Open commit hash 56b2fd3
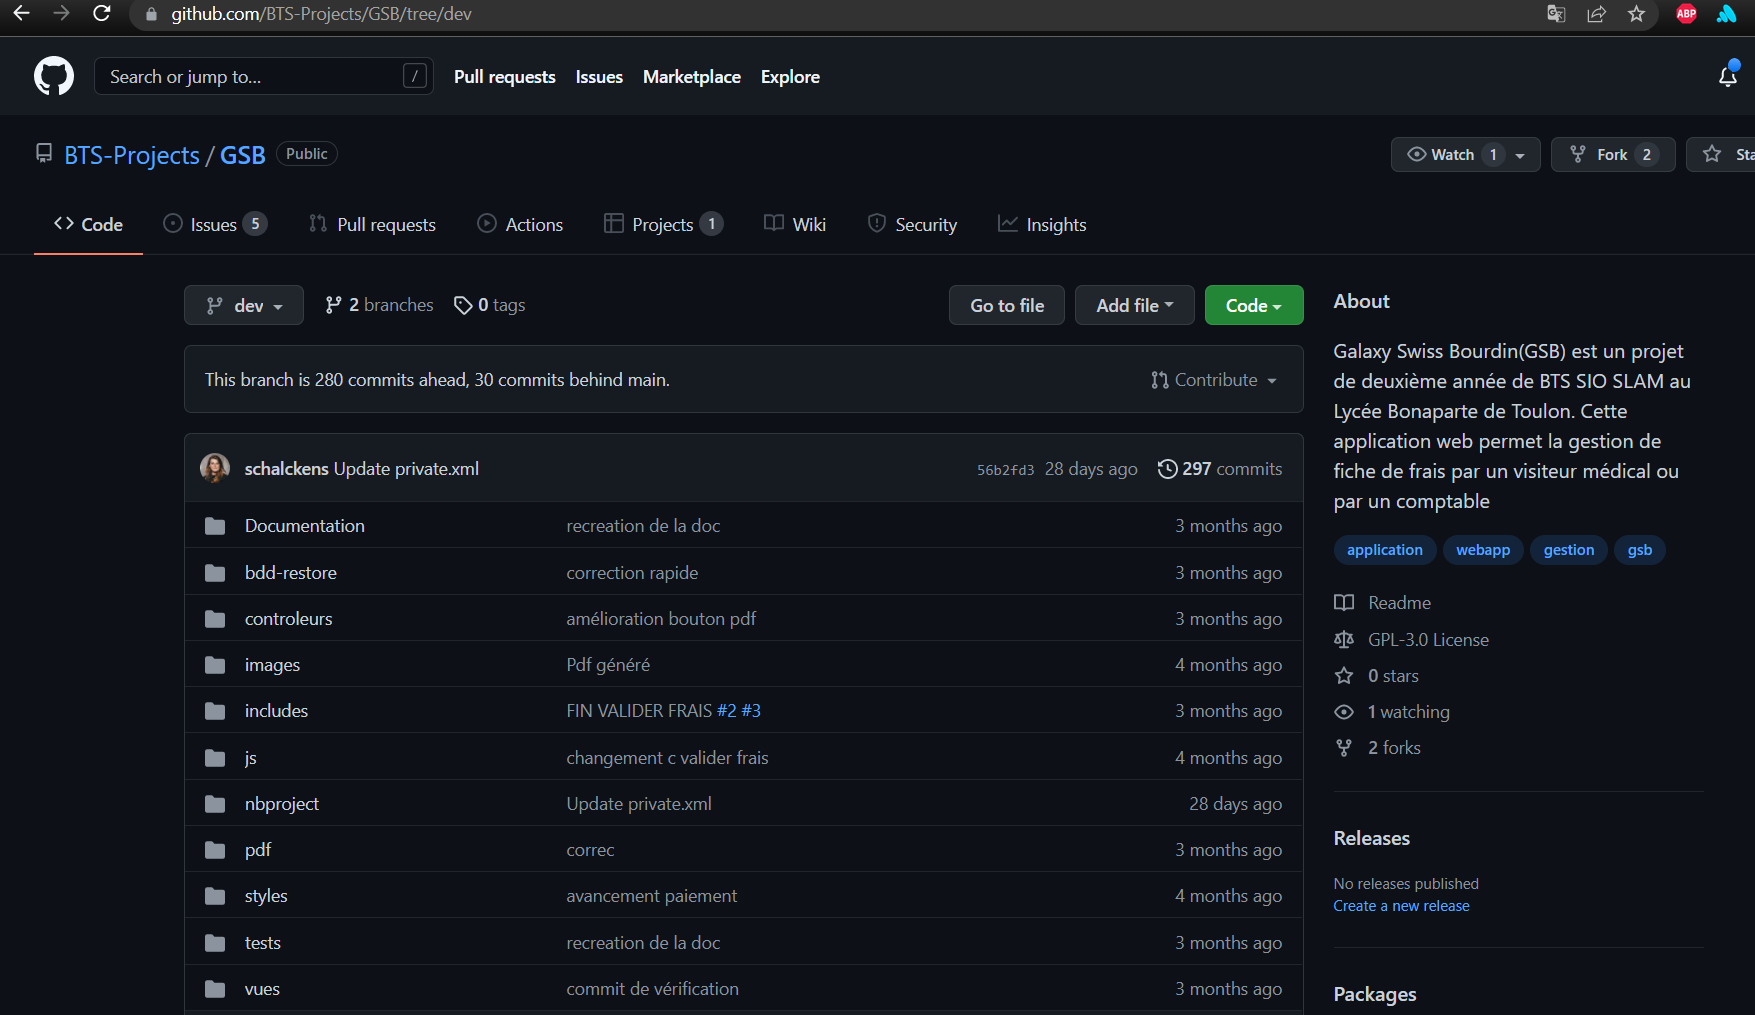The height and width of the screenshot is (1015, 1755). (x=1005, y=470)
